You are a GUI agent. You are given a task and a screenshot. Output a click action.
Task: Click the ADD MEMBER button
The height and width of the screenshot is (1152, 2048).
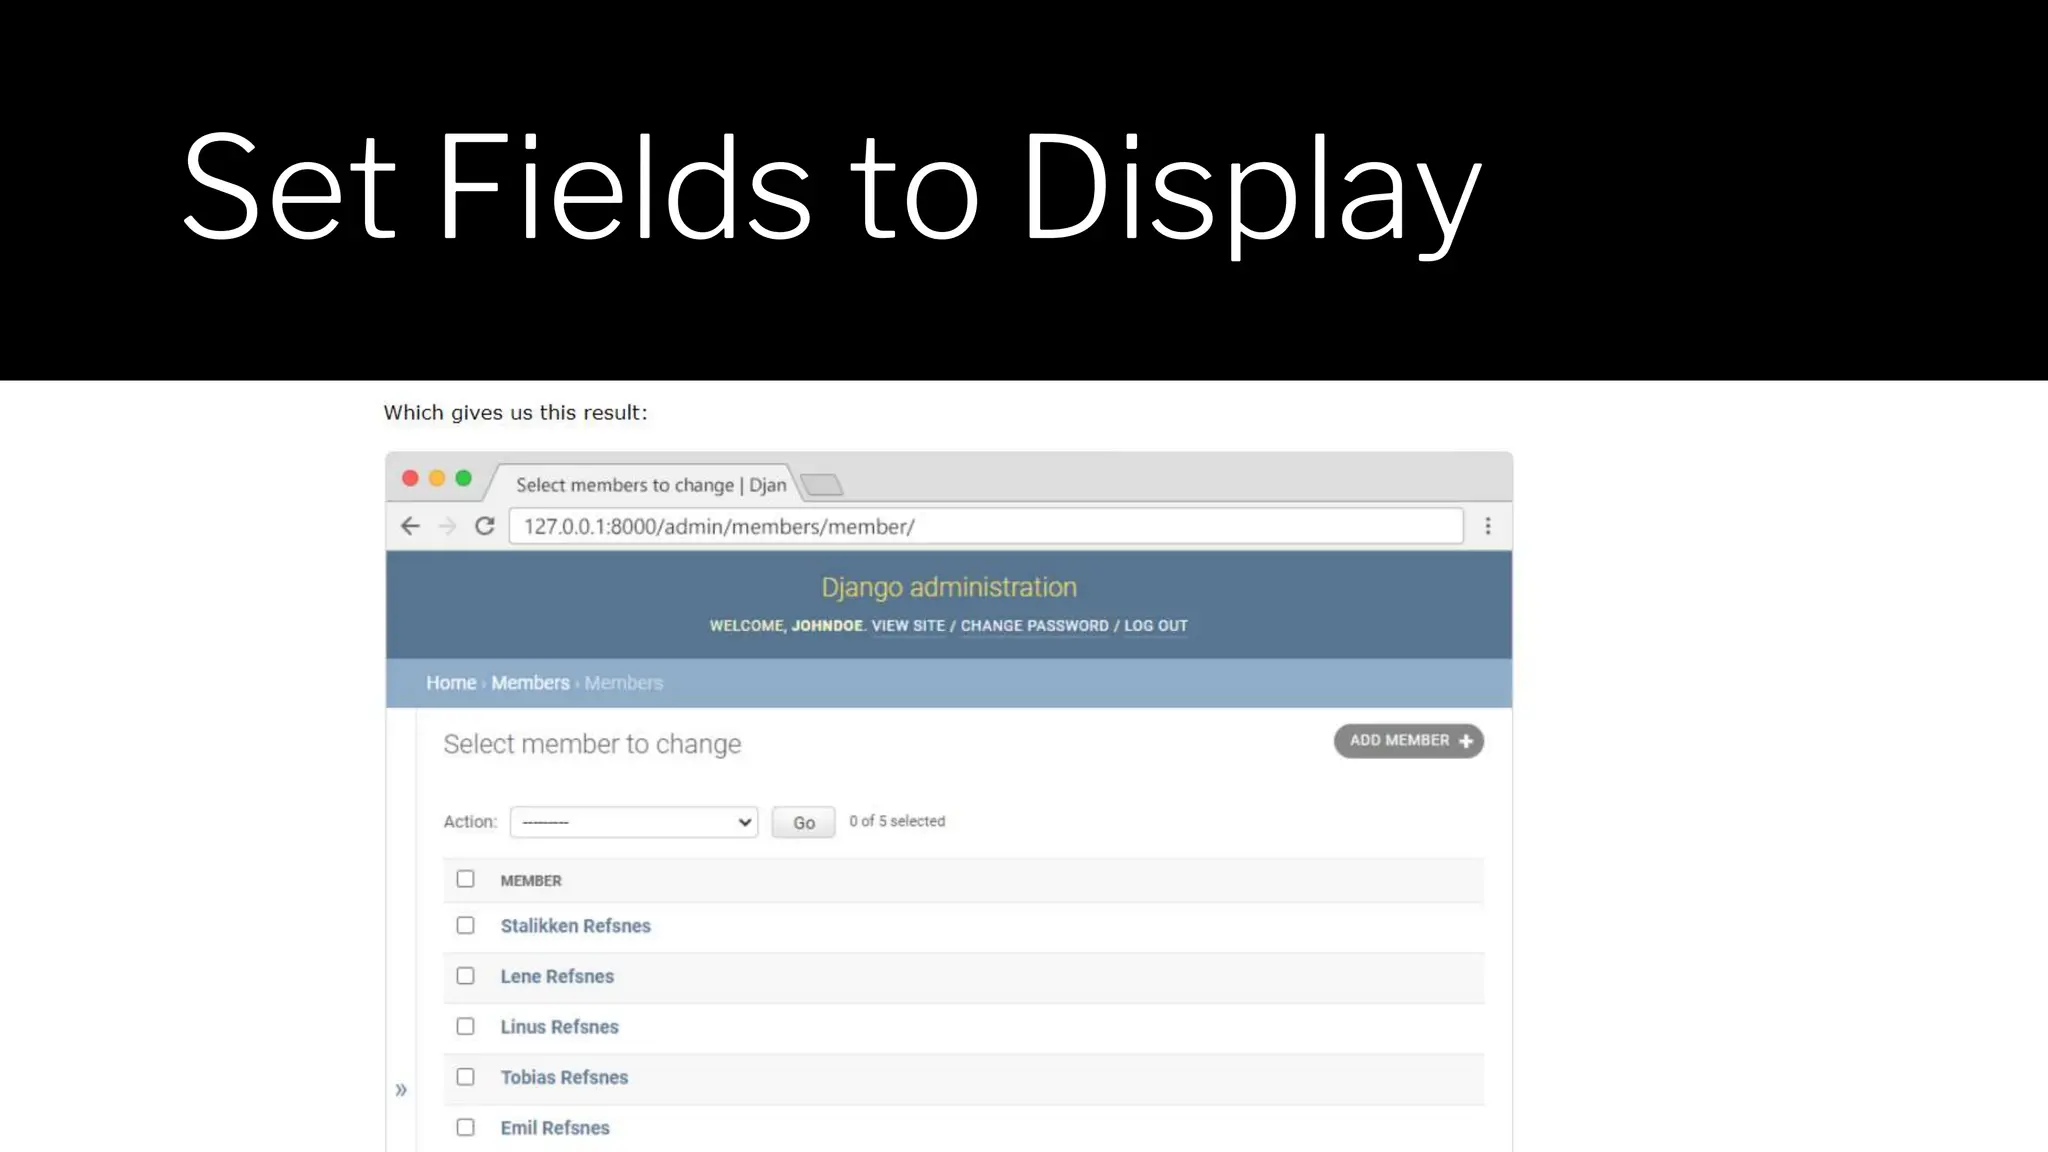[1409, 741]
